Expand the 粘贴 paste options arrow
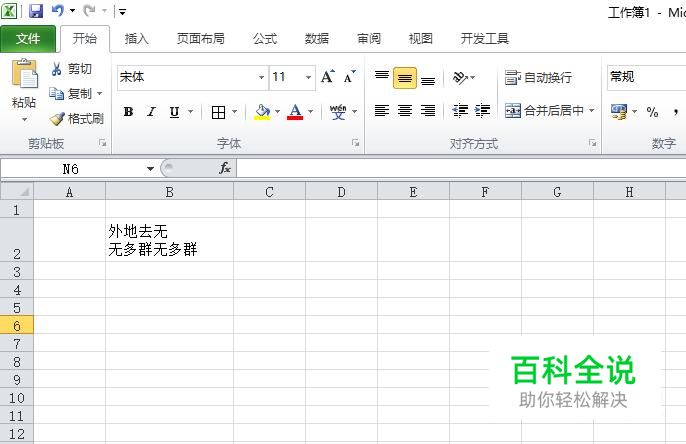 pyautogui.click(x=24, y=119)
